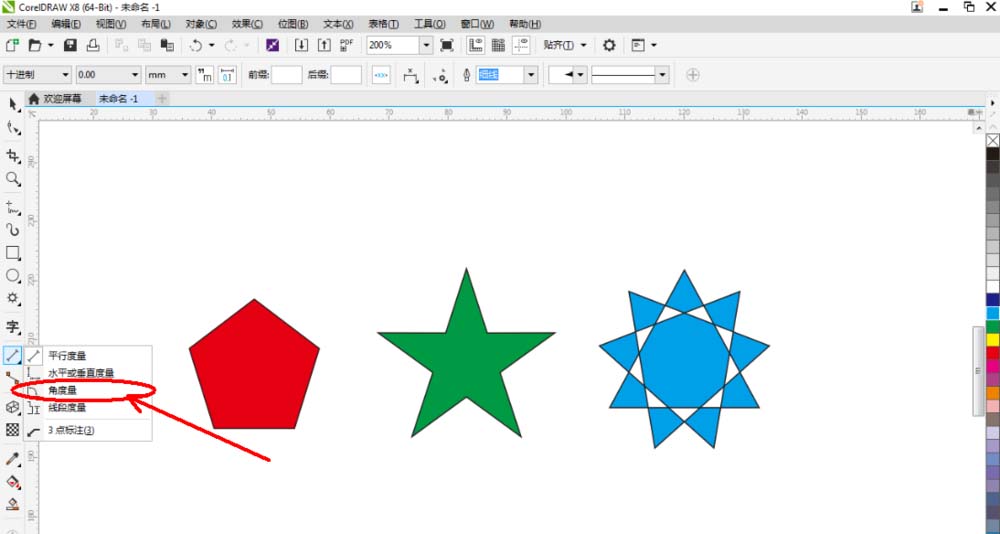The height and width of the screenshot is (534, 1000).
Task: Click the Open folder icon
Action: (x=35, y=45)
